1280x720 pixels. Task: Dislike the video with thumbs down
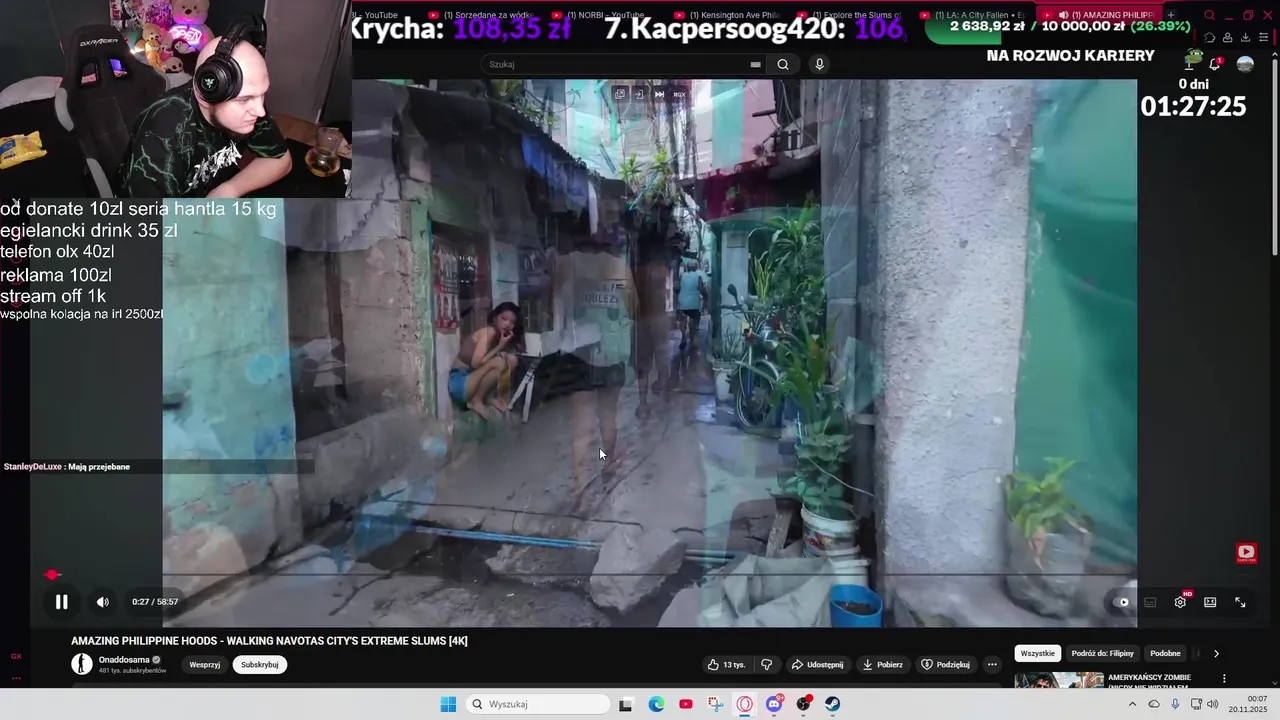pos(767,665)
